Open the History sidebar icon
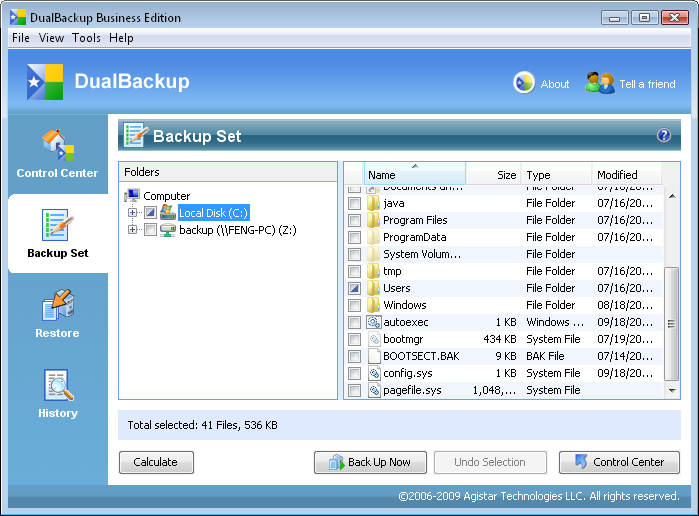Viewport: 699px width, 516px height. [58, 385]
